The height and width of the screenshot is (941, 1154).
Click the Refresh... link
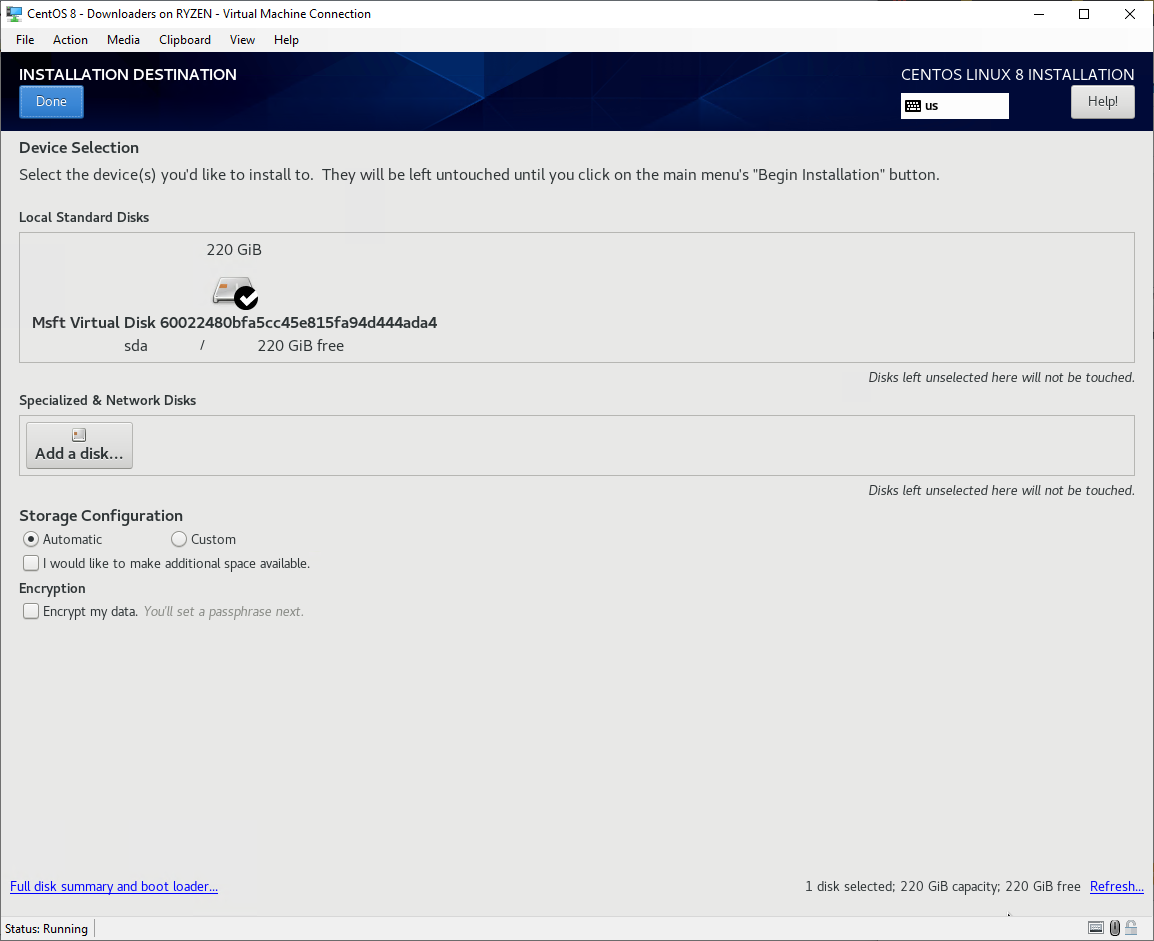pyautogui.click(x=1116, y=887)
